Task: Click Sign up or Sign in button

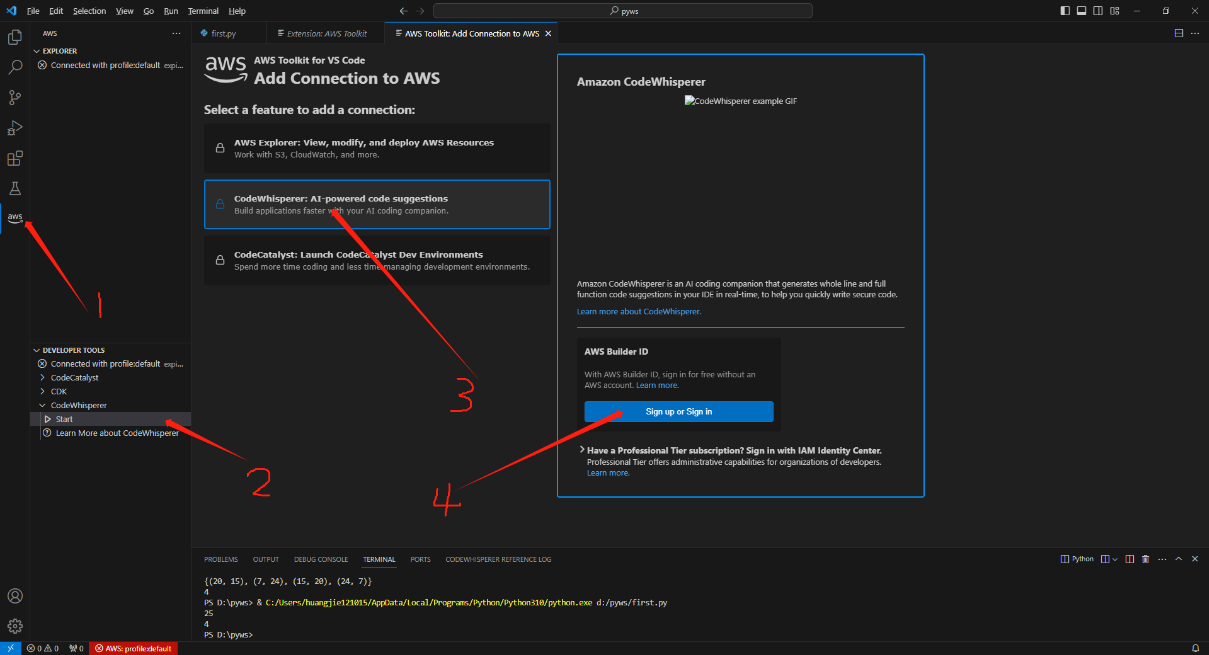Action: 679,411
